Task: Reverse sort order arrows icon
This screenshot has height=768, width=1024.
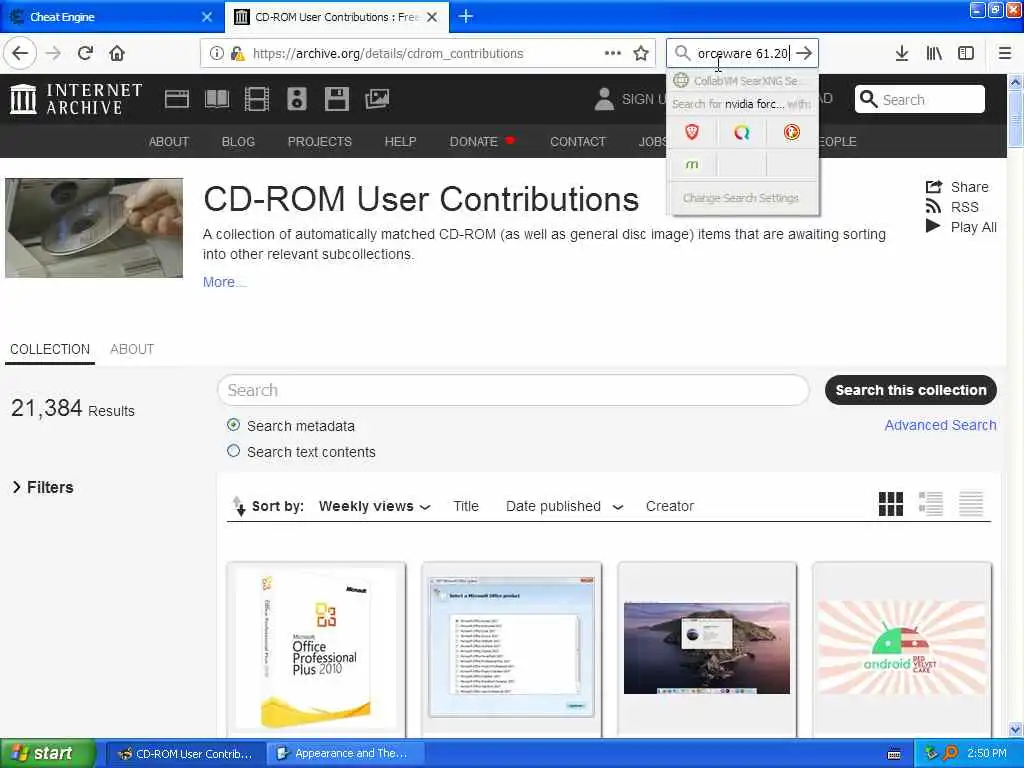Action: coord(239,506)
